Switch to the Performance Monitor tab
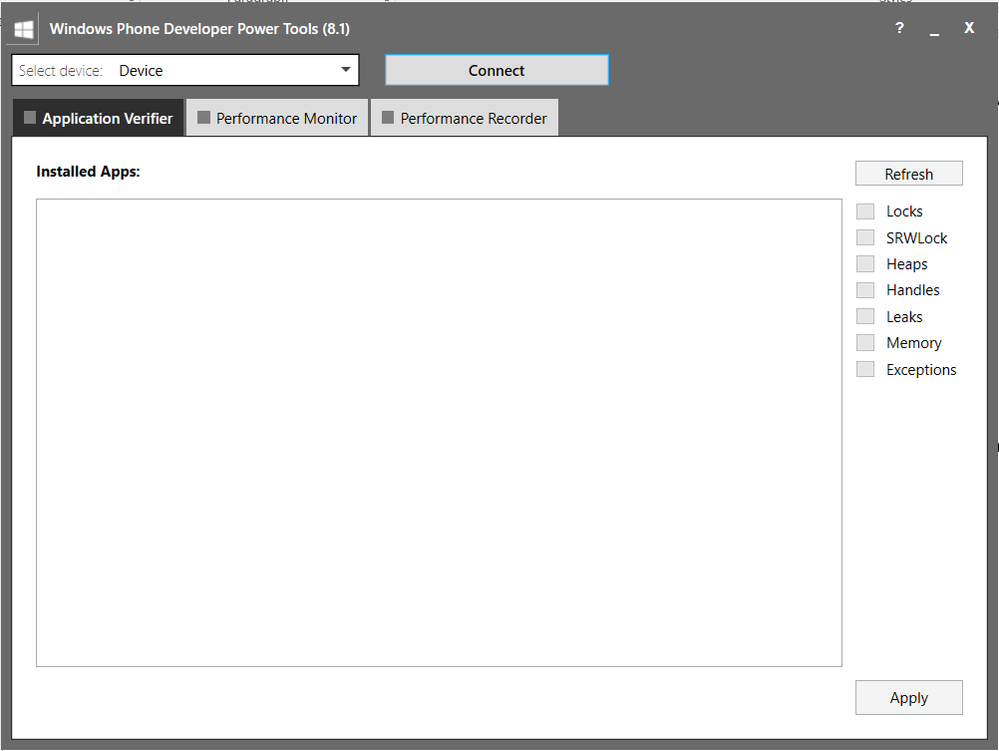 [x=277, y=118]
